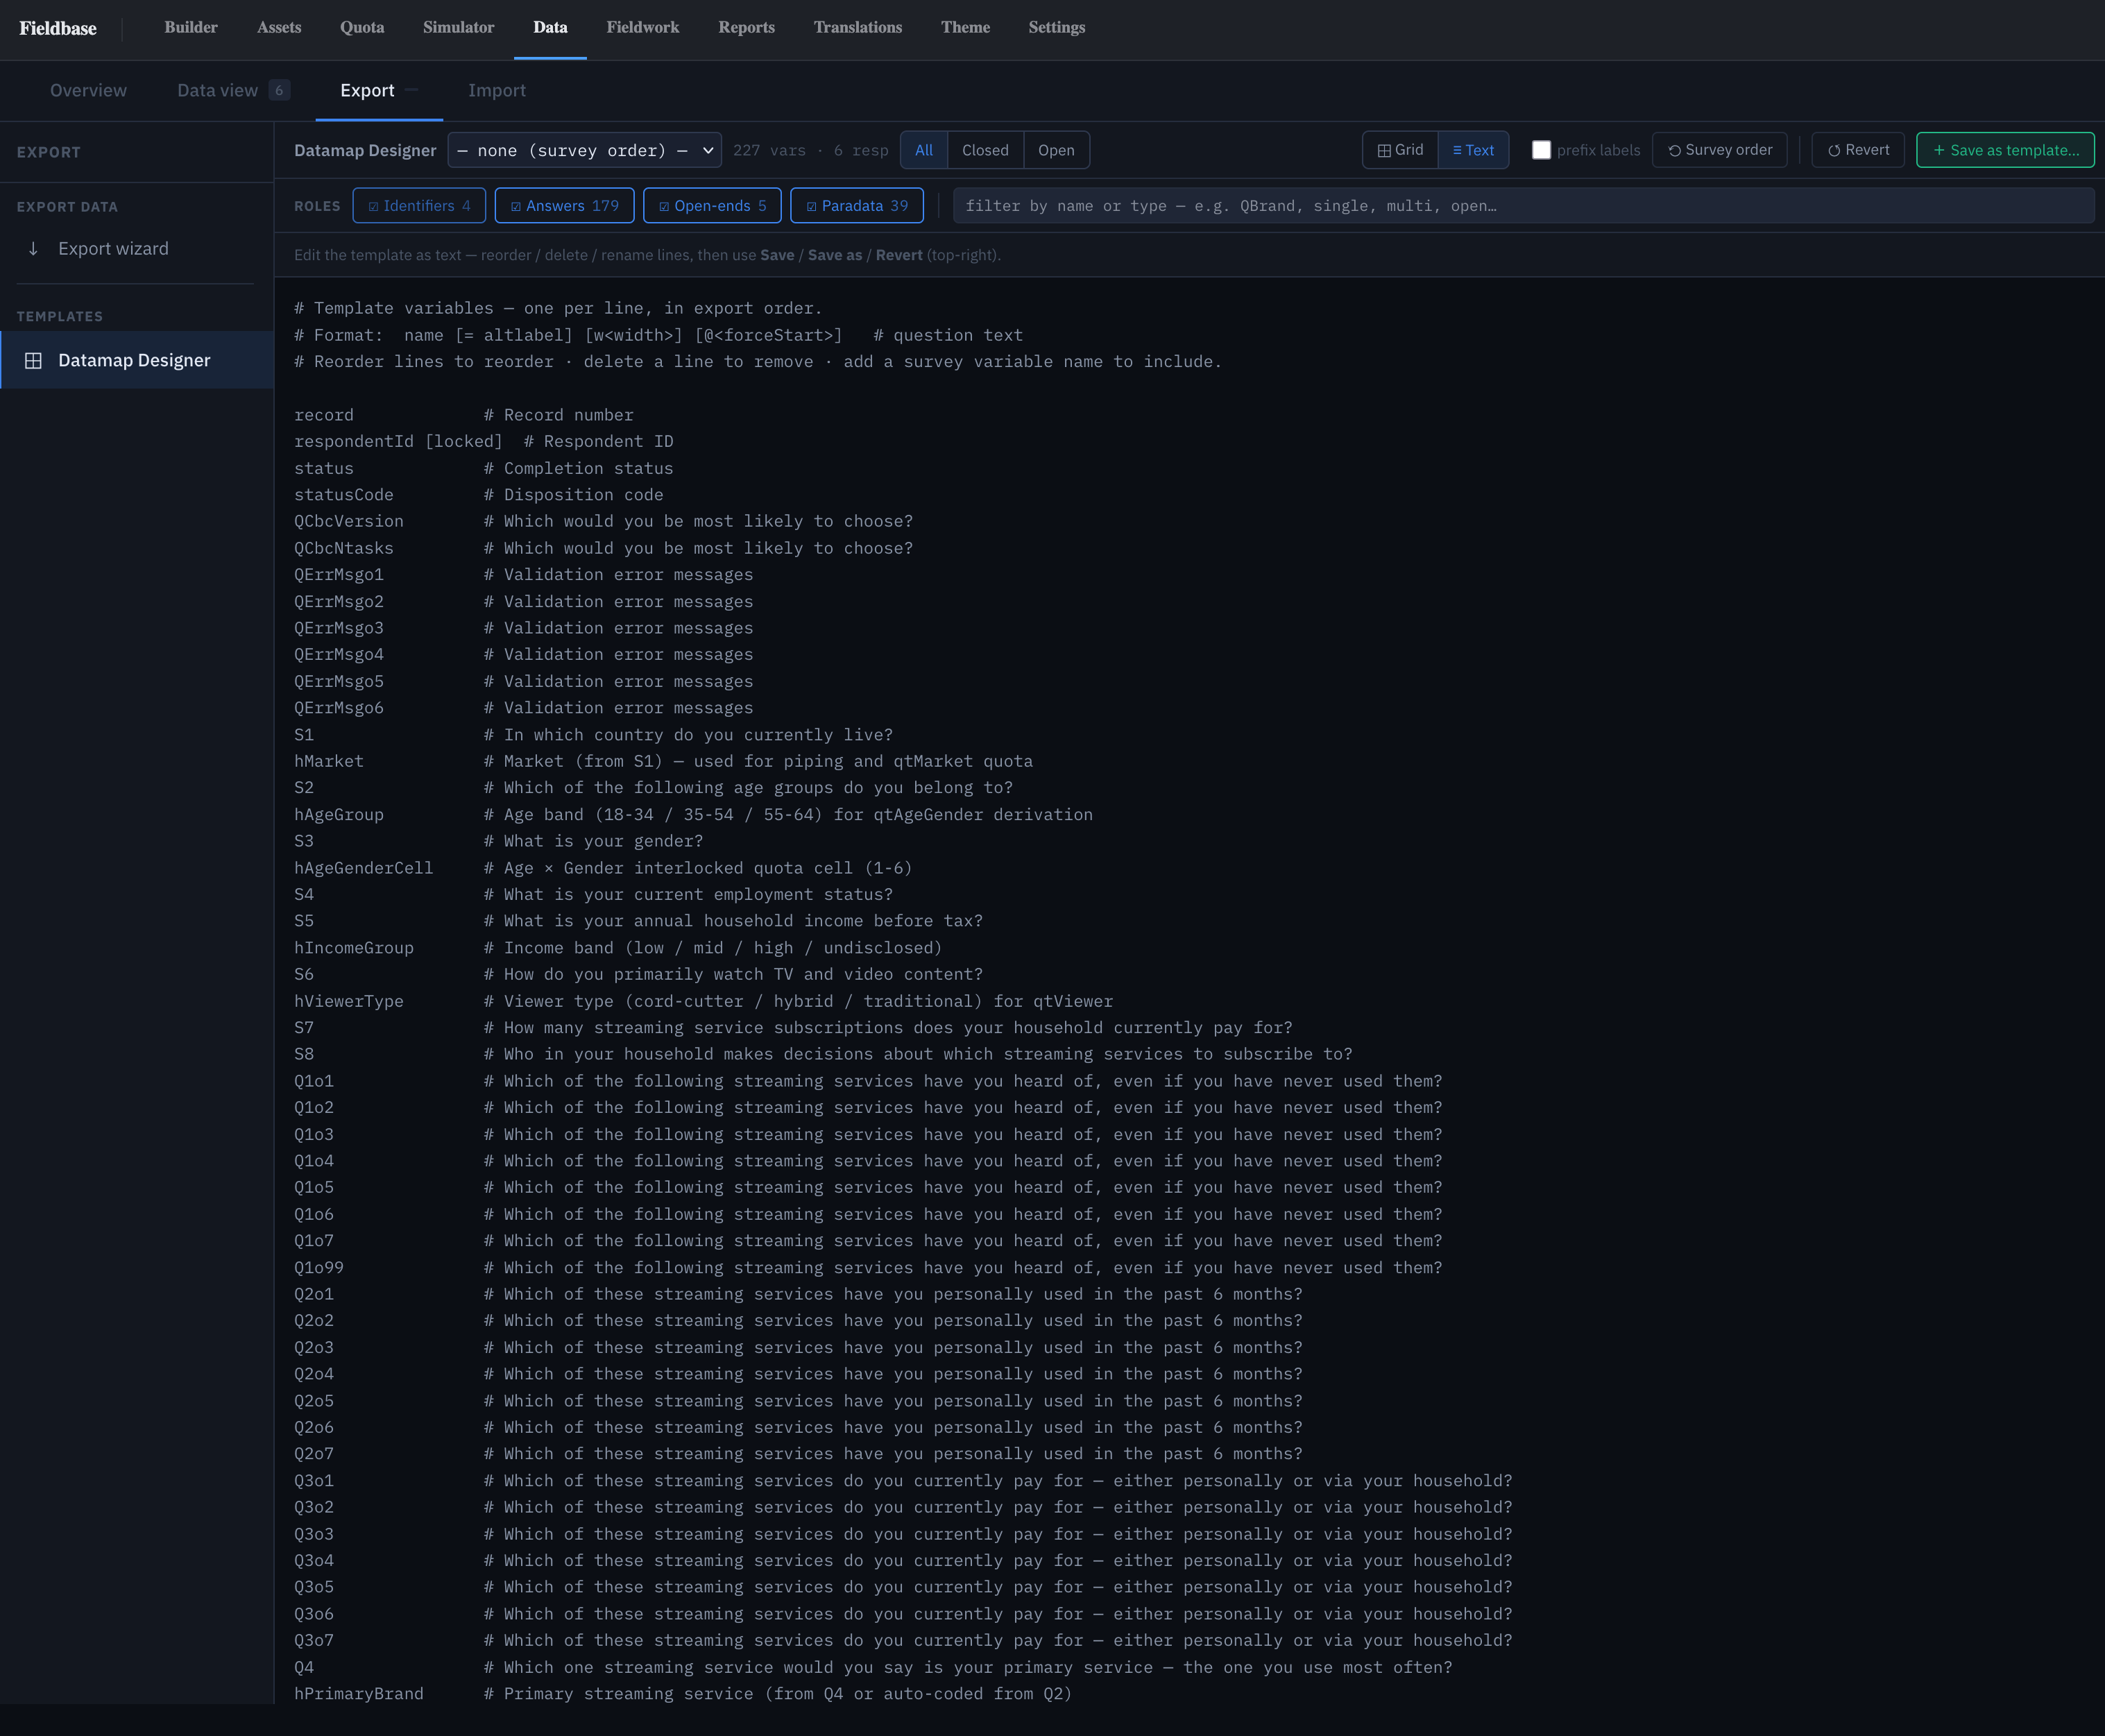Open the Reports menu
Image resolution: width=2105 pixels, height=1736 pixels.
(746, 28)
